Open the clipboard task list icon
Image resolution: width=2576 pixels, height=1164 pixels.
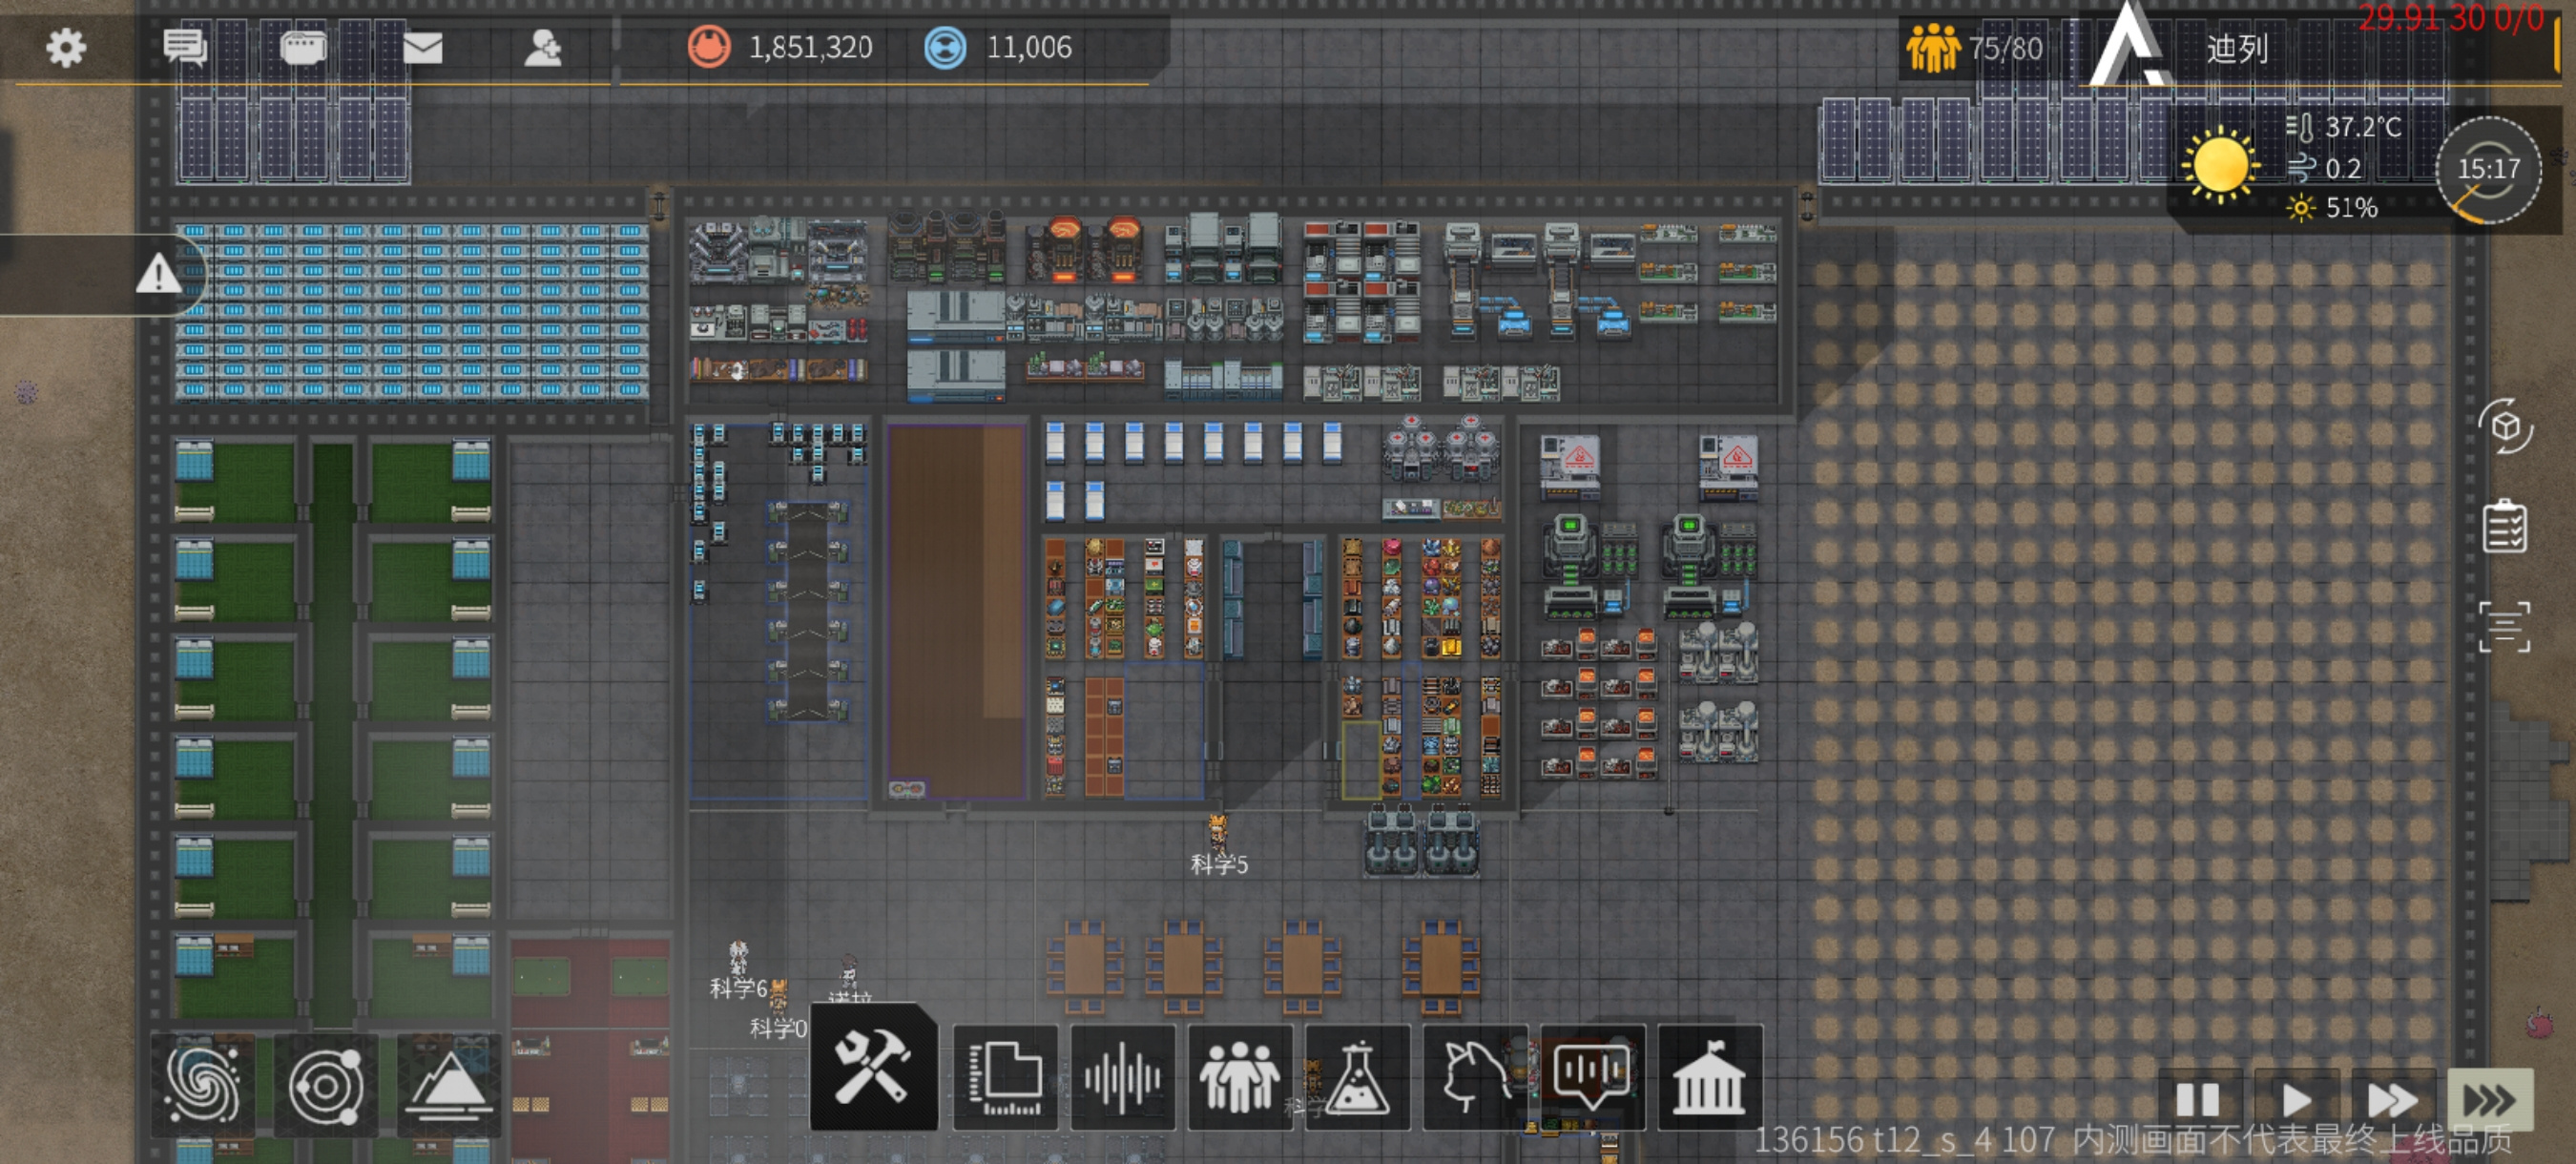click(2505, 525)
